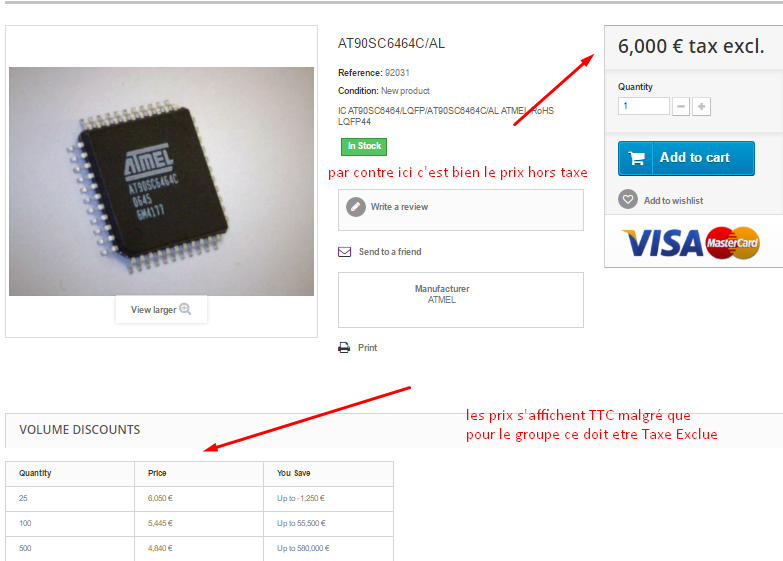Click the Send to a friend link

click(x=390, y=252)
